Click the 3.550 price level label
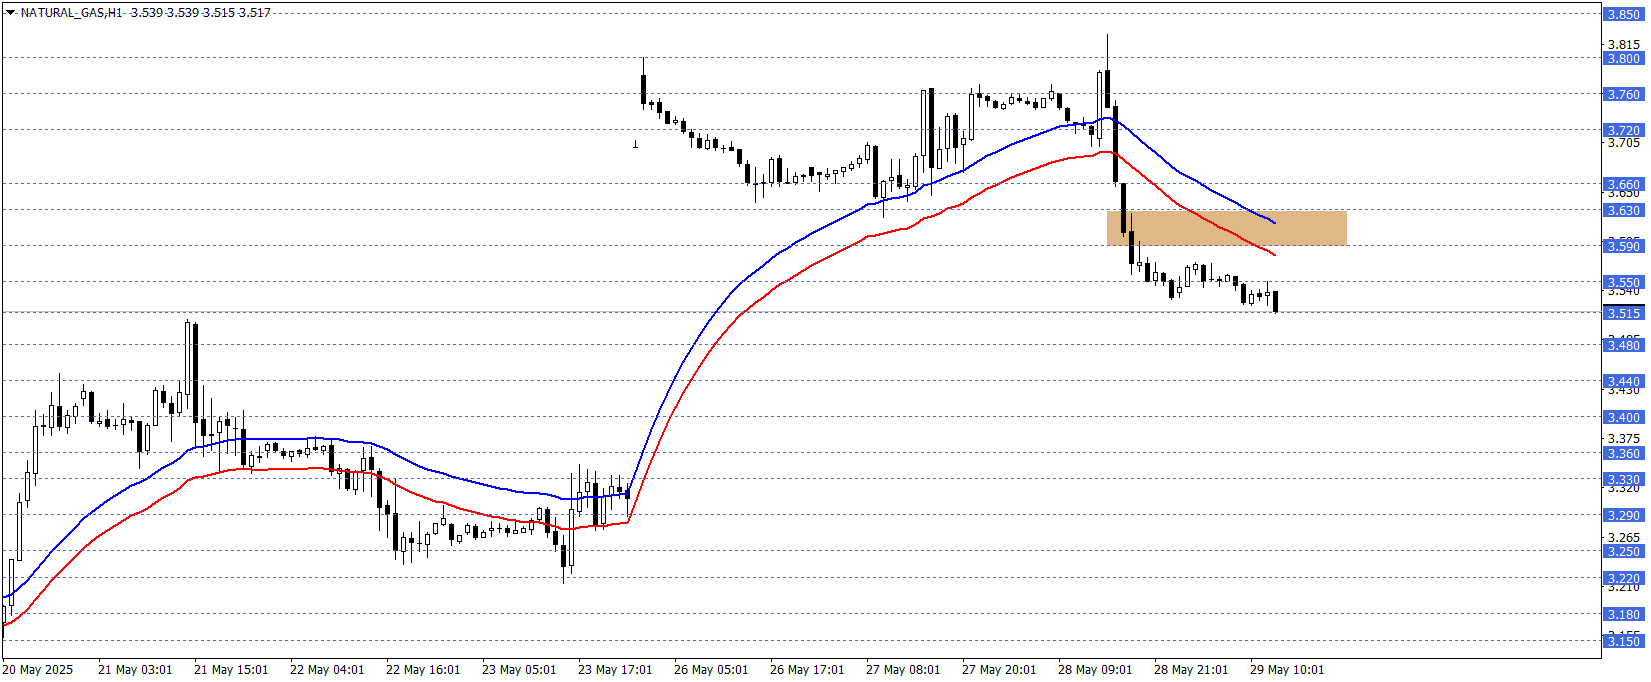 click(1623, 283)
